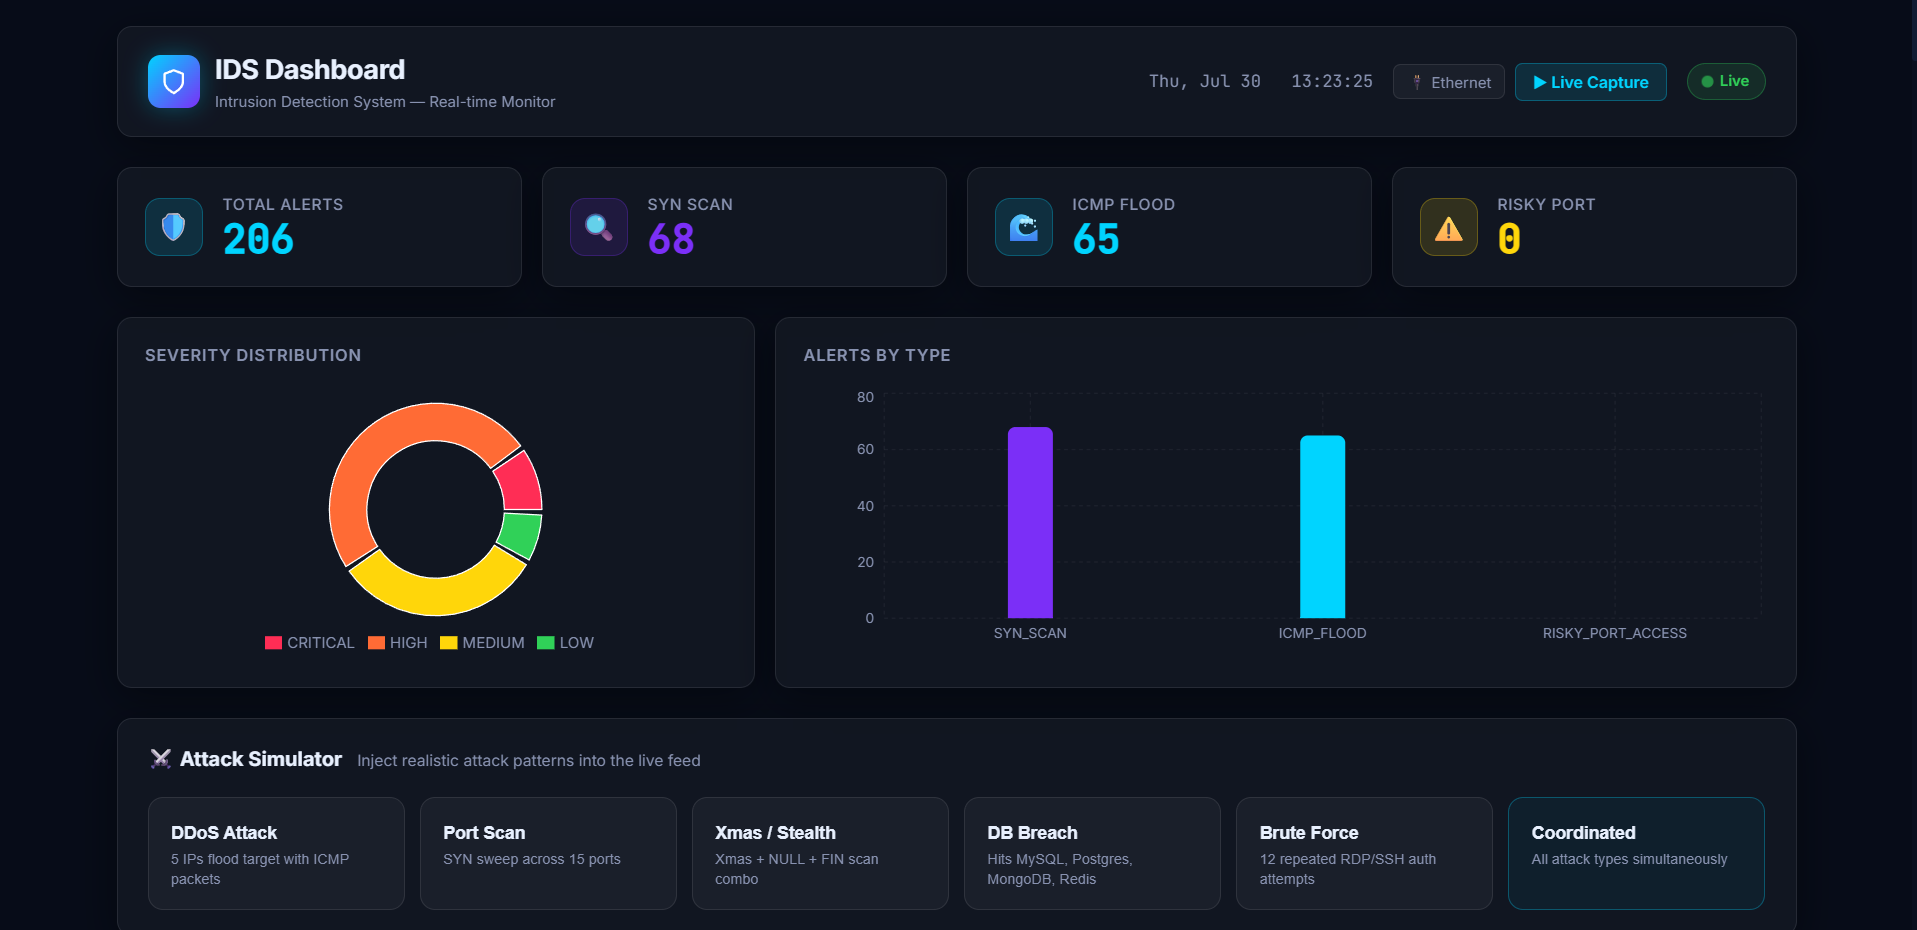Click the Inject realistic attack patterns description
The width and height of the screenshot is (1917, 930).
pyautogui.click(x=529, y=760)
